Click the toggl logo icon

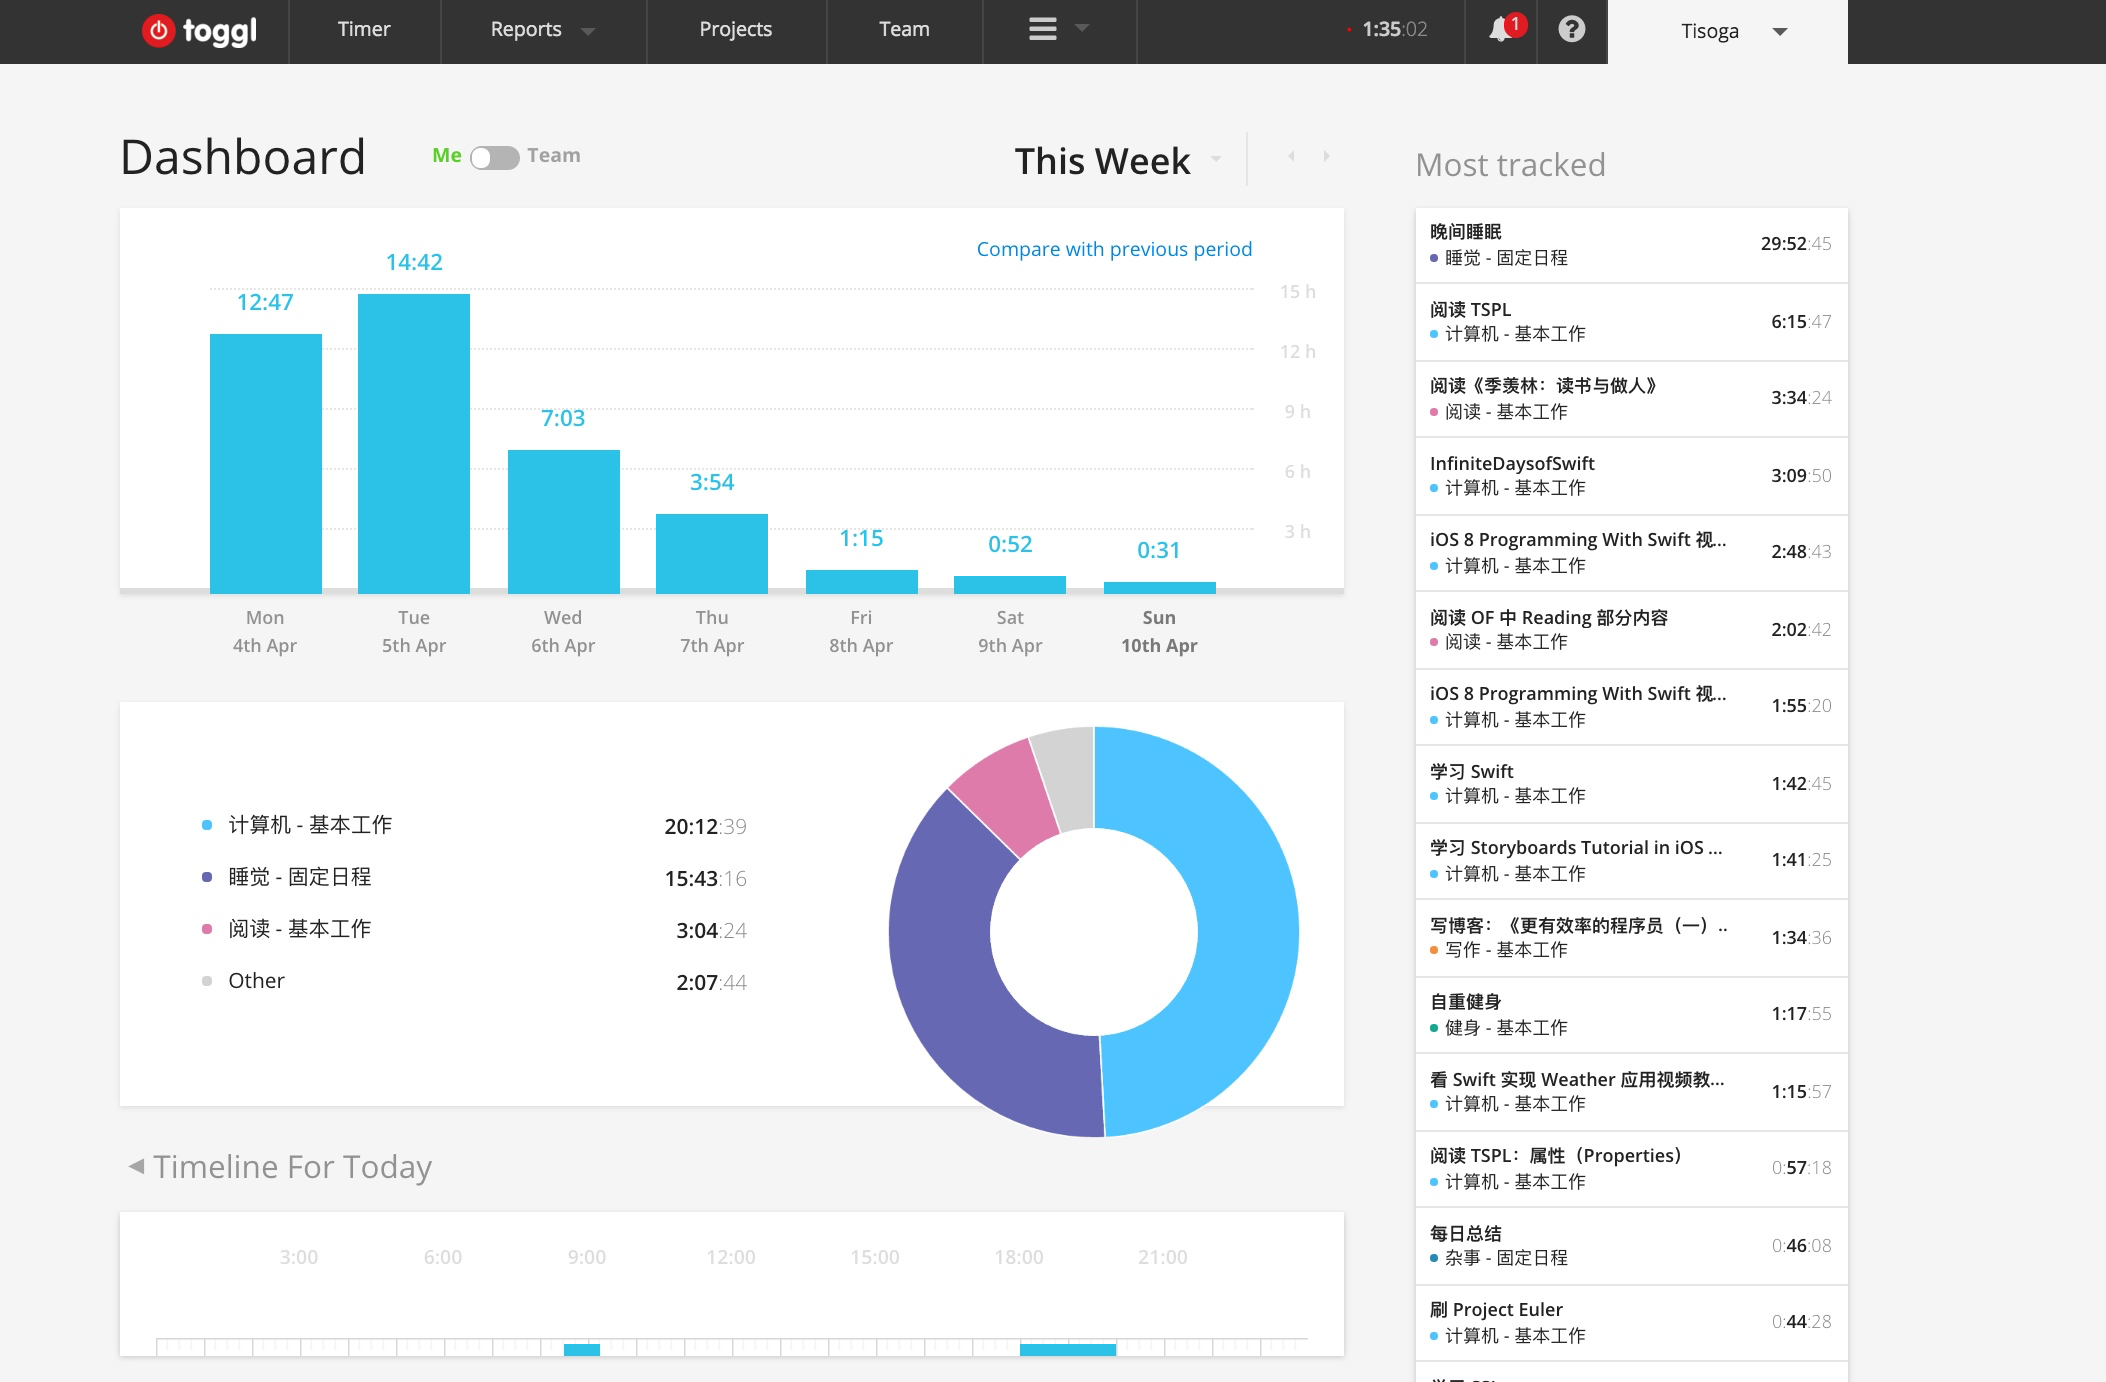pos(159,31)
